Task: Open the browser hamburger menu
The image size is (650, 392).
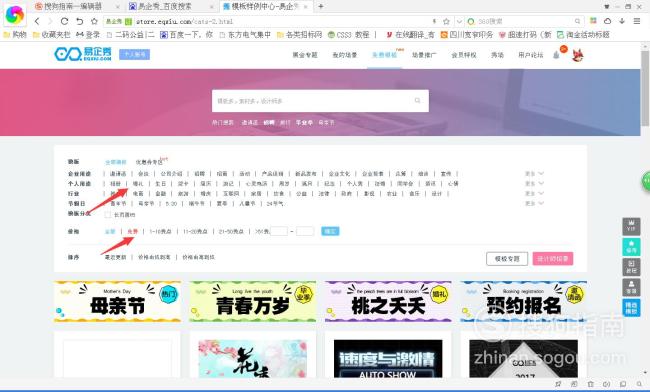Action: click(637, 21)
